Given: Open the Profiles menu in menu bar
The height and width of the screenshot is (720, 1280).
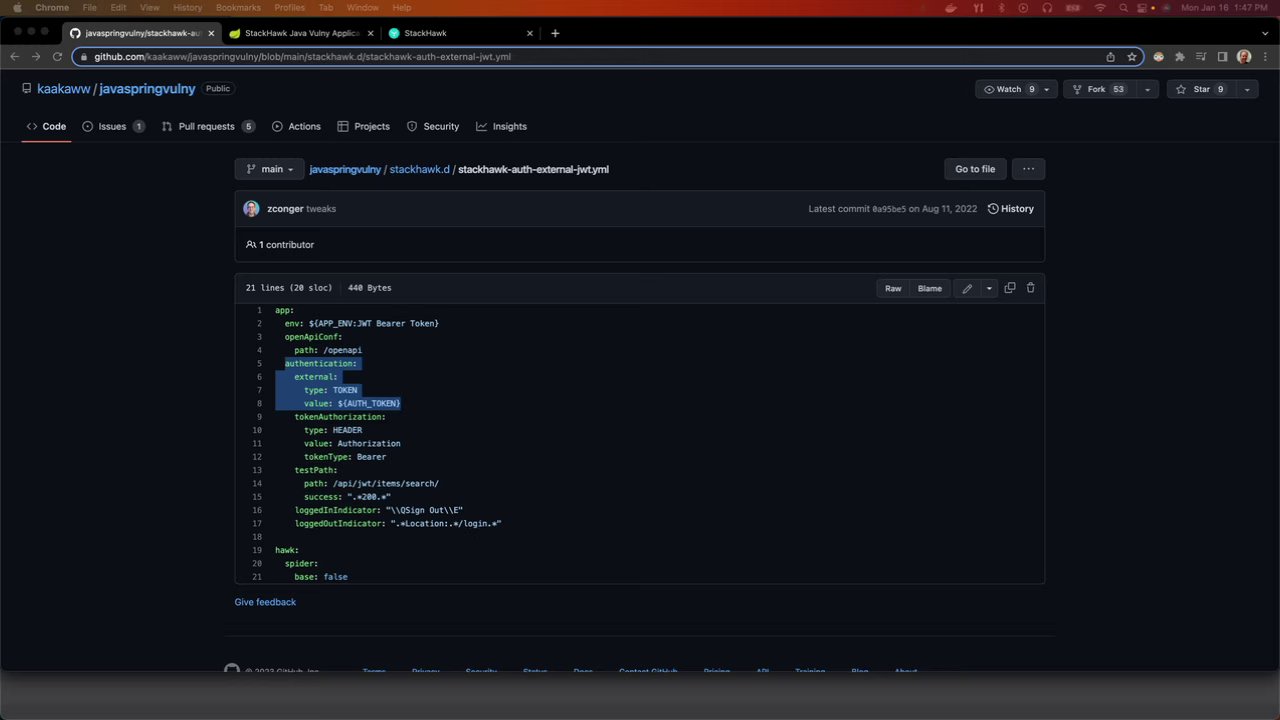Looking at the screenshot, I should (x=289, y=8).
